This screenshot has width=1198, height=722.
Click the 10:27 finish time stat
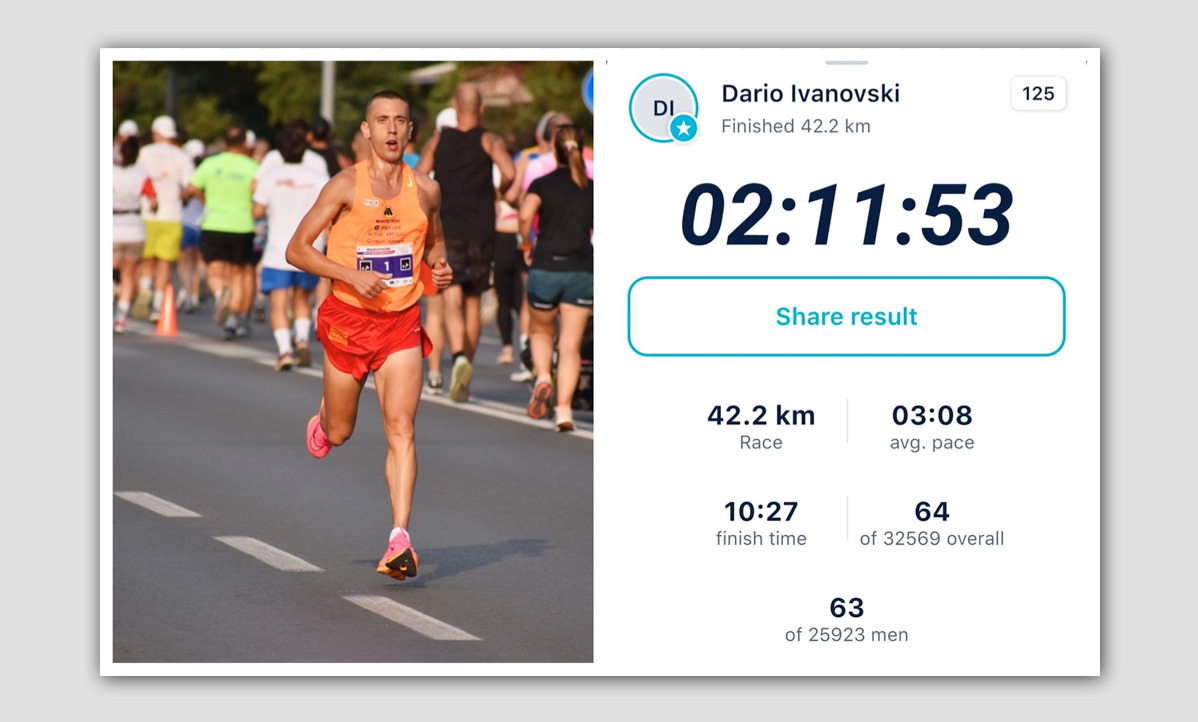click(x=761, y=523)
